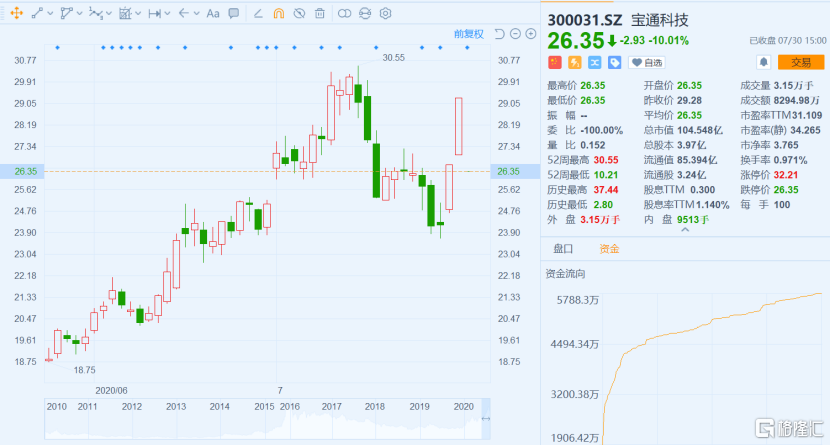This screenshot has width=830, height=445.
Task: Click the 18.75 low price label on chart
Action: point(84,370)
